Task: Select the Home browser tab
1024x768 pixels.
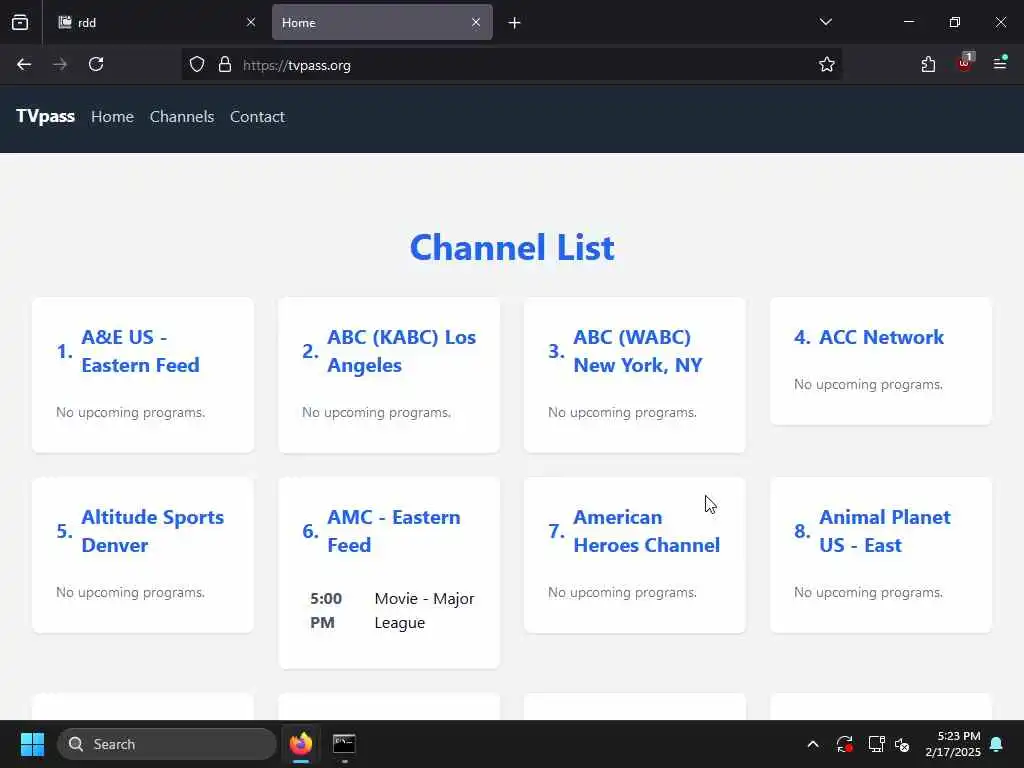Action: pyautogui.click(x=382, y=22)
